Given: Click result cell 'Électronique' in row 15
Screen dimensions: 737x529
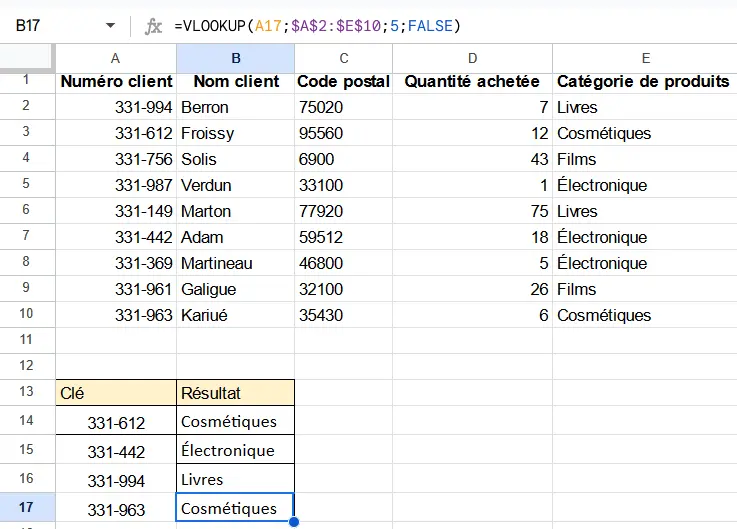Looking at the screenshot, I should pyautogui.click(x=235, y=450).
